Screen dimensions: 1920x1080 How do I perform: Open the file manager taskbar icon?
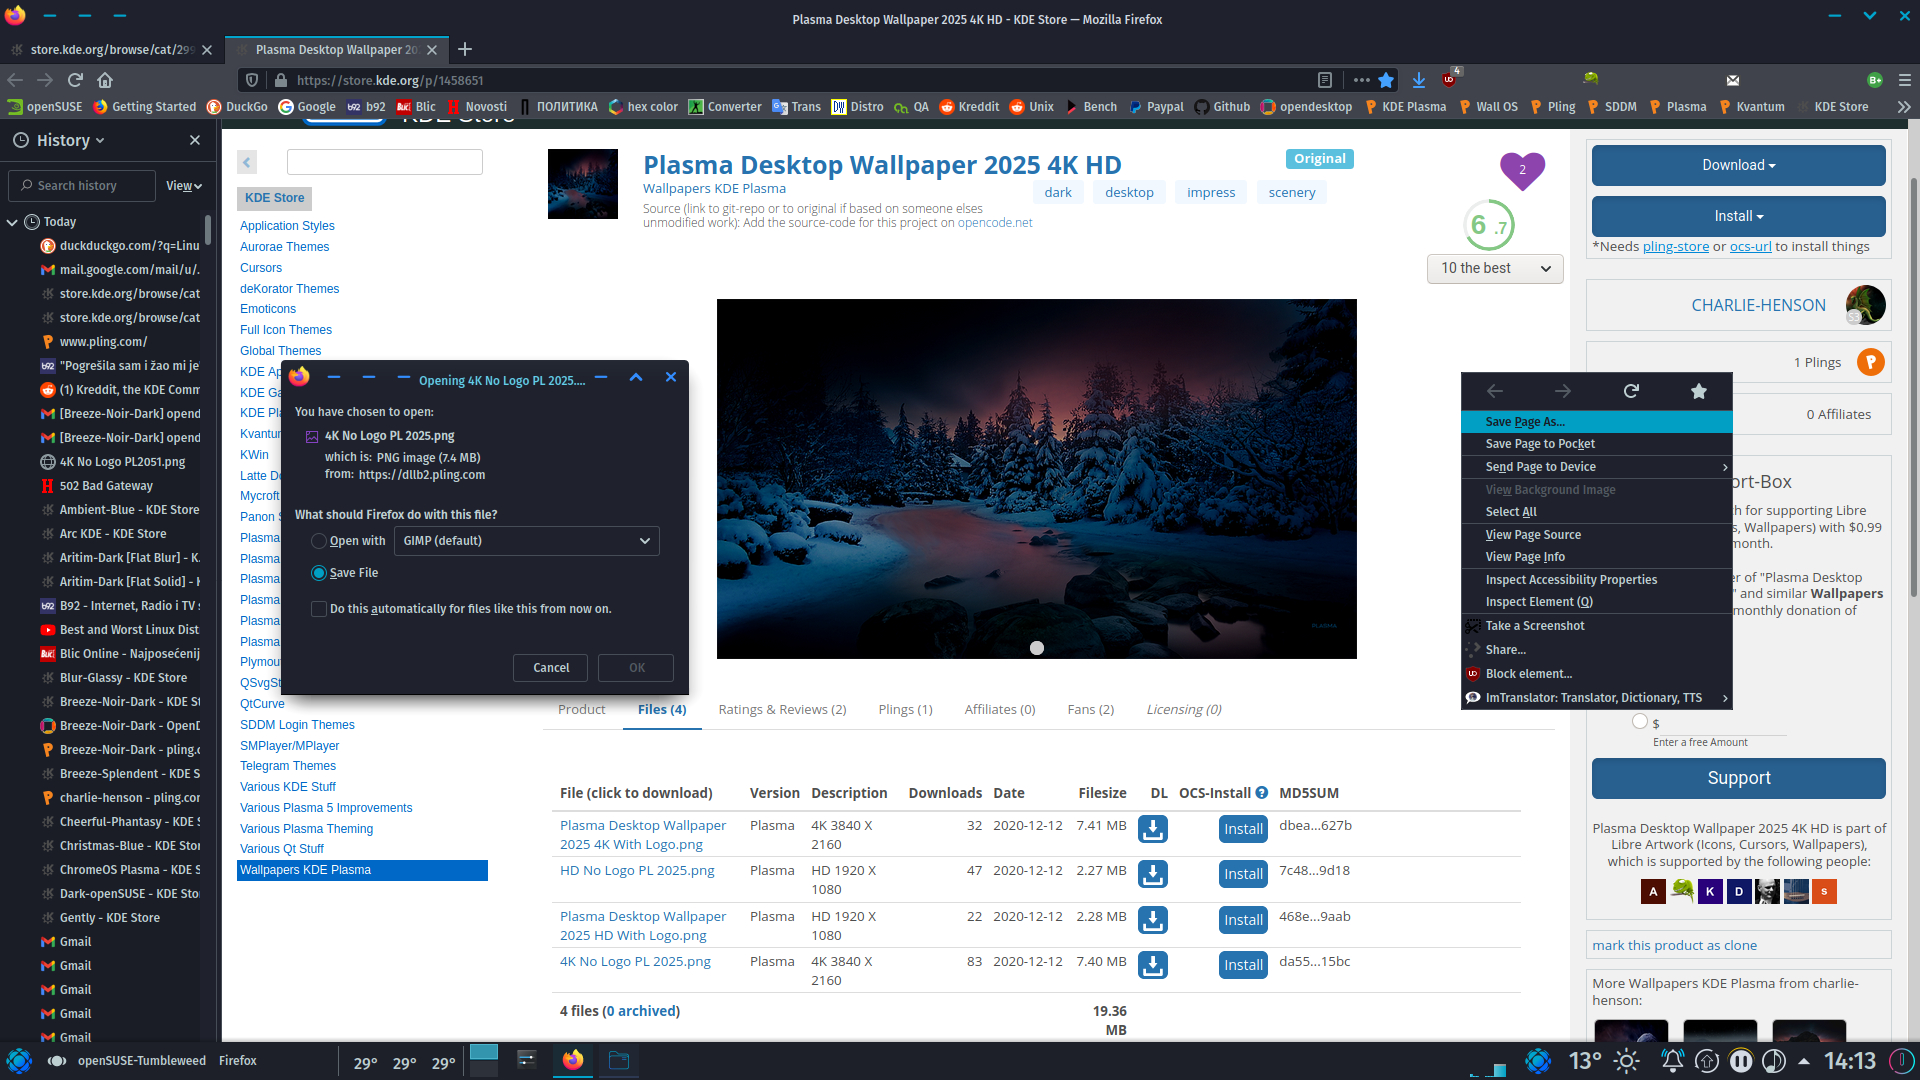[x=619, y=1060]
